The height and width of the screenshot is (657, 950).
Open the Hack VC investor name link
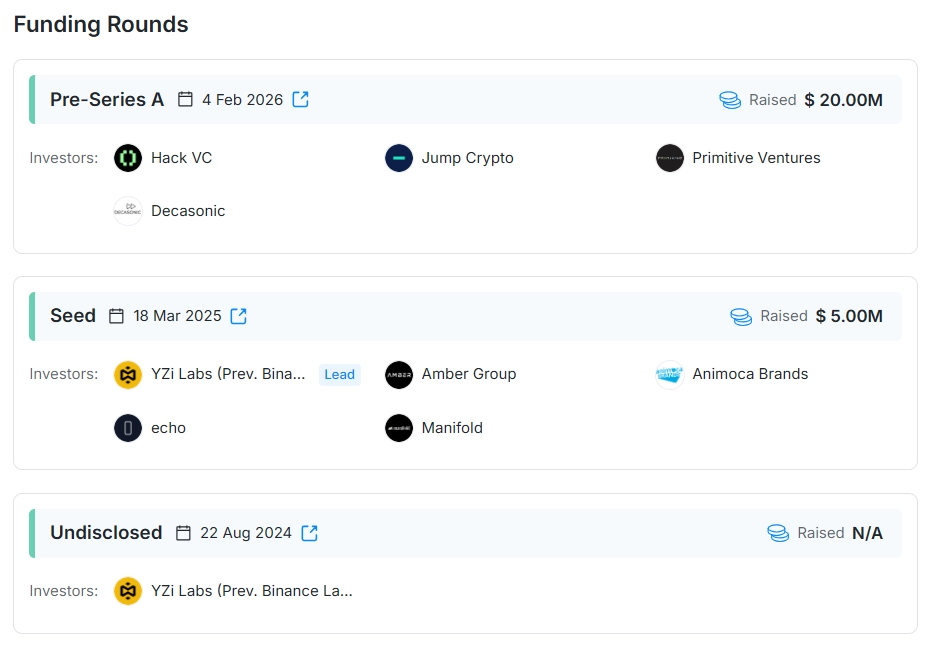(181, 158)
